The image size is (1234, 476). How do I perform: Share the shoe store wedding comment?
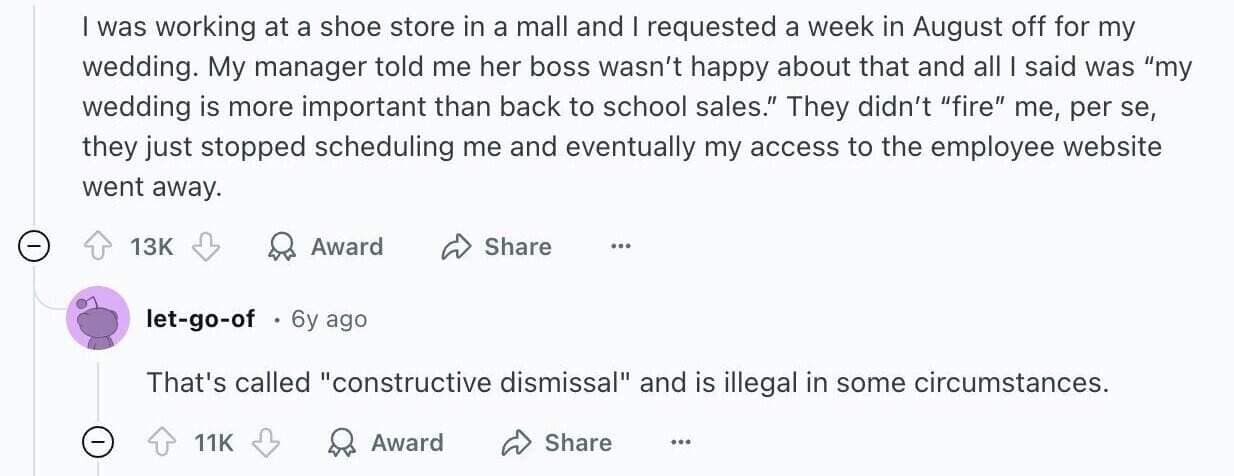click(x=496, y=247)
